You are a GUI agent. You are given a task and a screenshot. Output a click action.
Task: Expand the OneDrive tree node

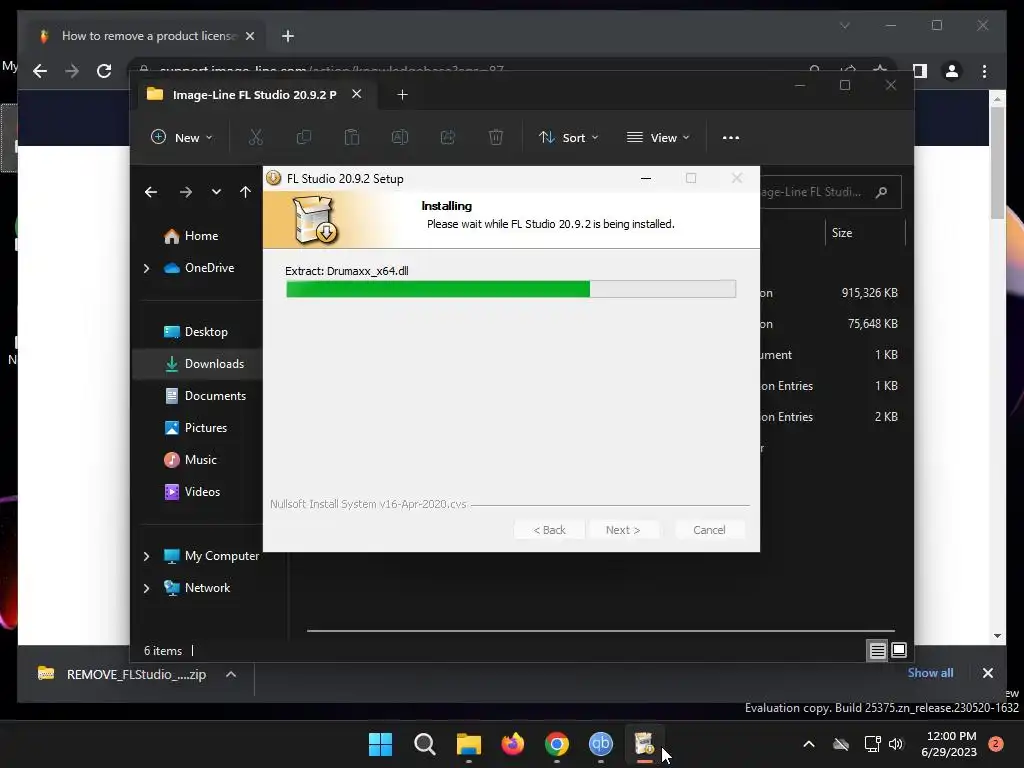click(x=146, y=268)
